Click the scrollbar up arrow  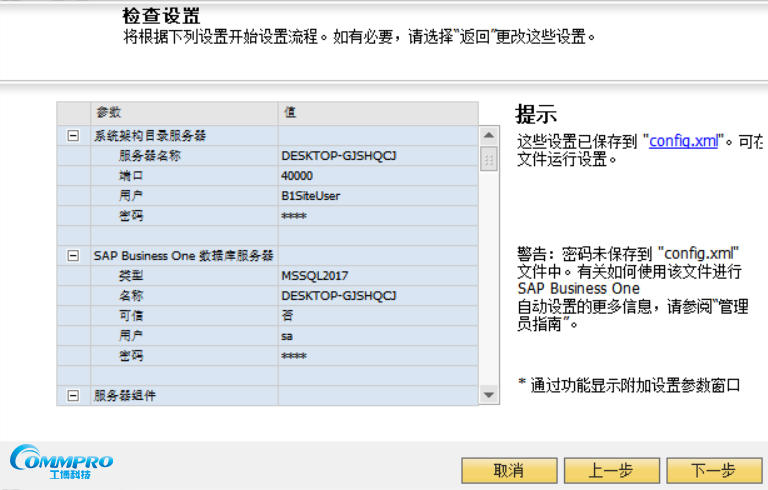click(x=489, y=136)
